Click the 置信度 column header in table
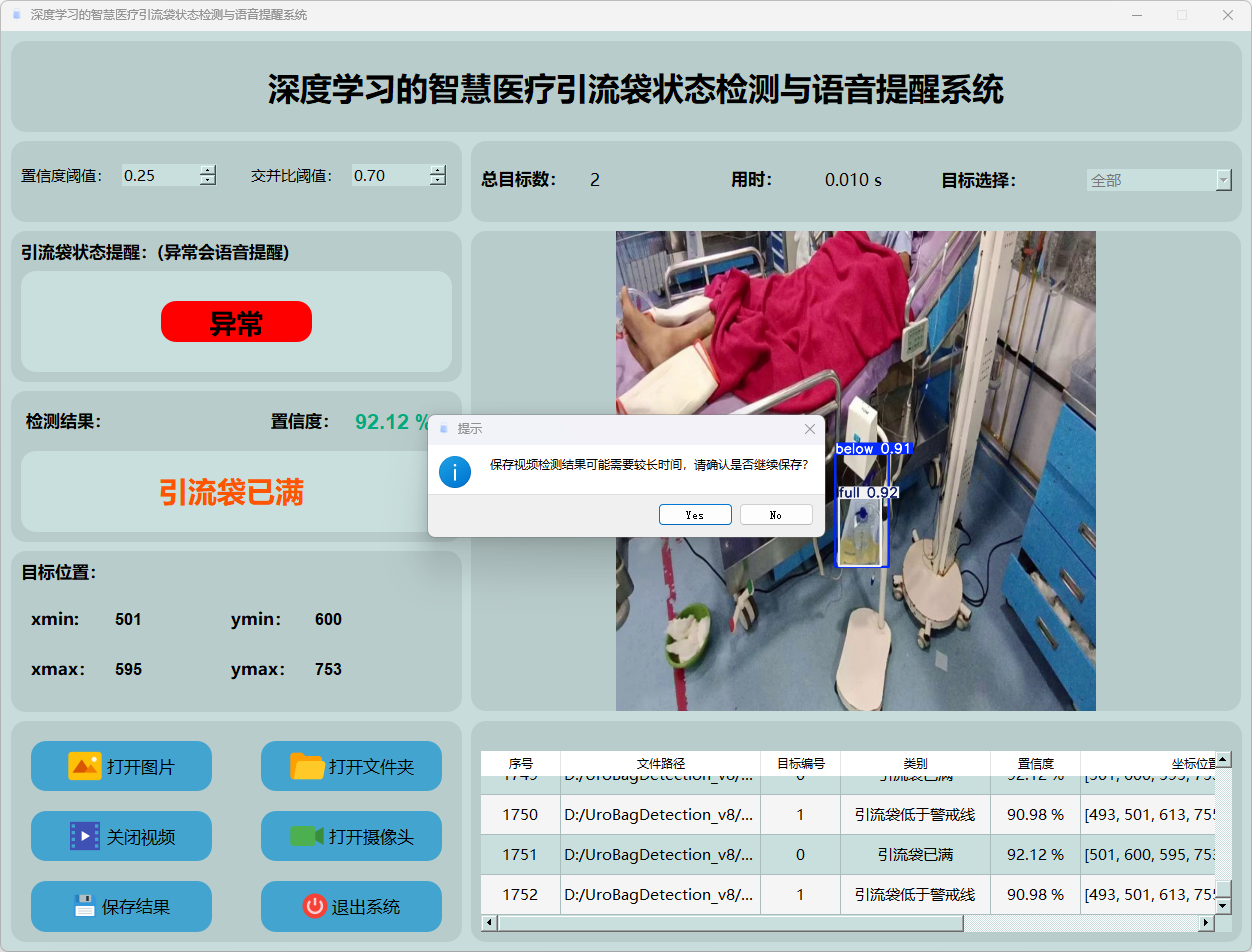Viewport: 1252px width, 952px height. point(1035,763)
